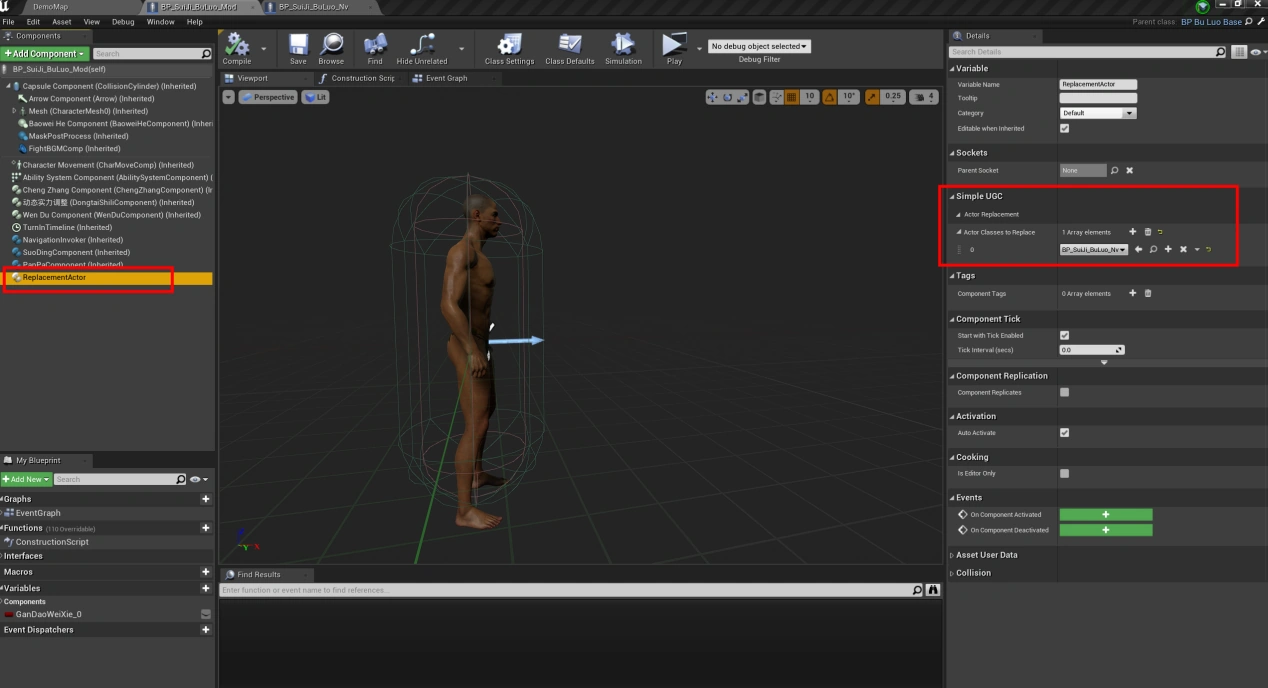This screenshot has width=1268, height=688.
Task: Click the Simulation toolbar icon
Action: coord(623,46)
